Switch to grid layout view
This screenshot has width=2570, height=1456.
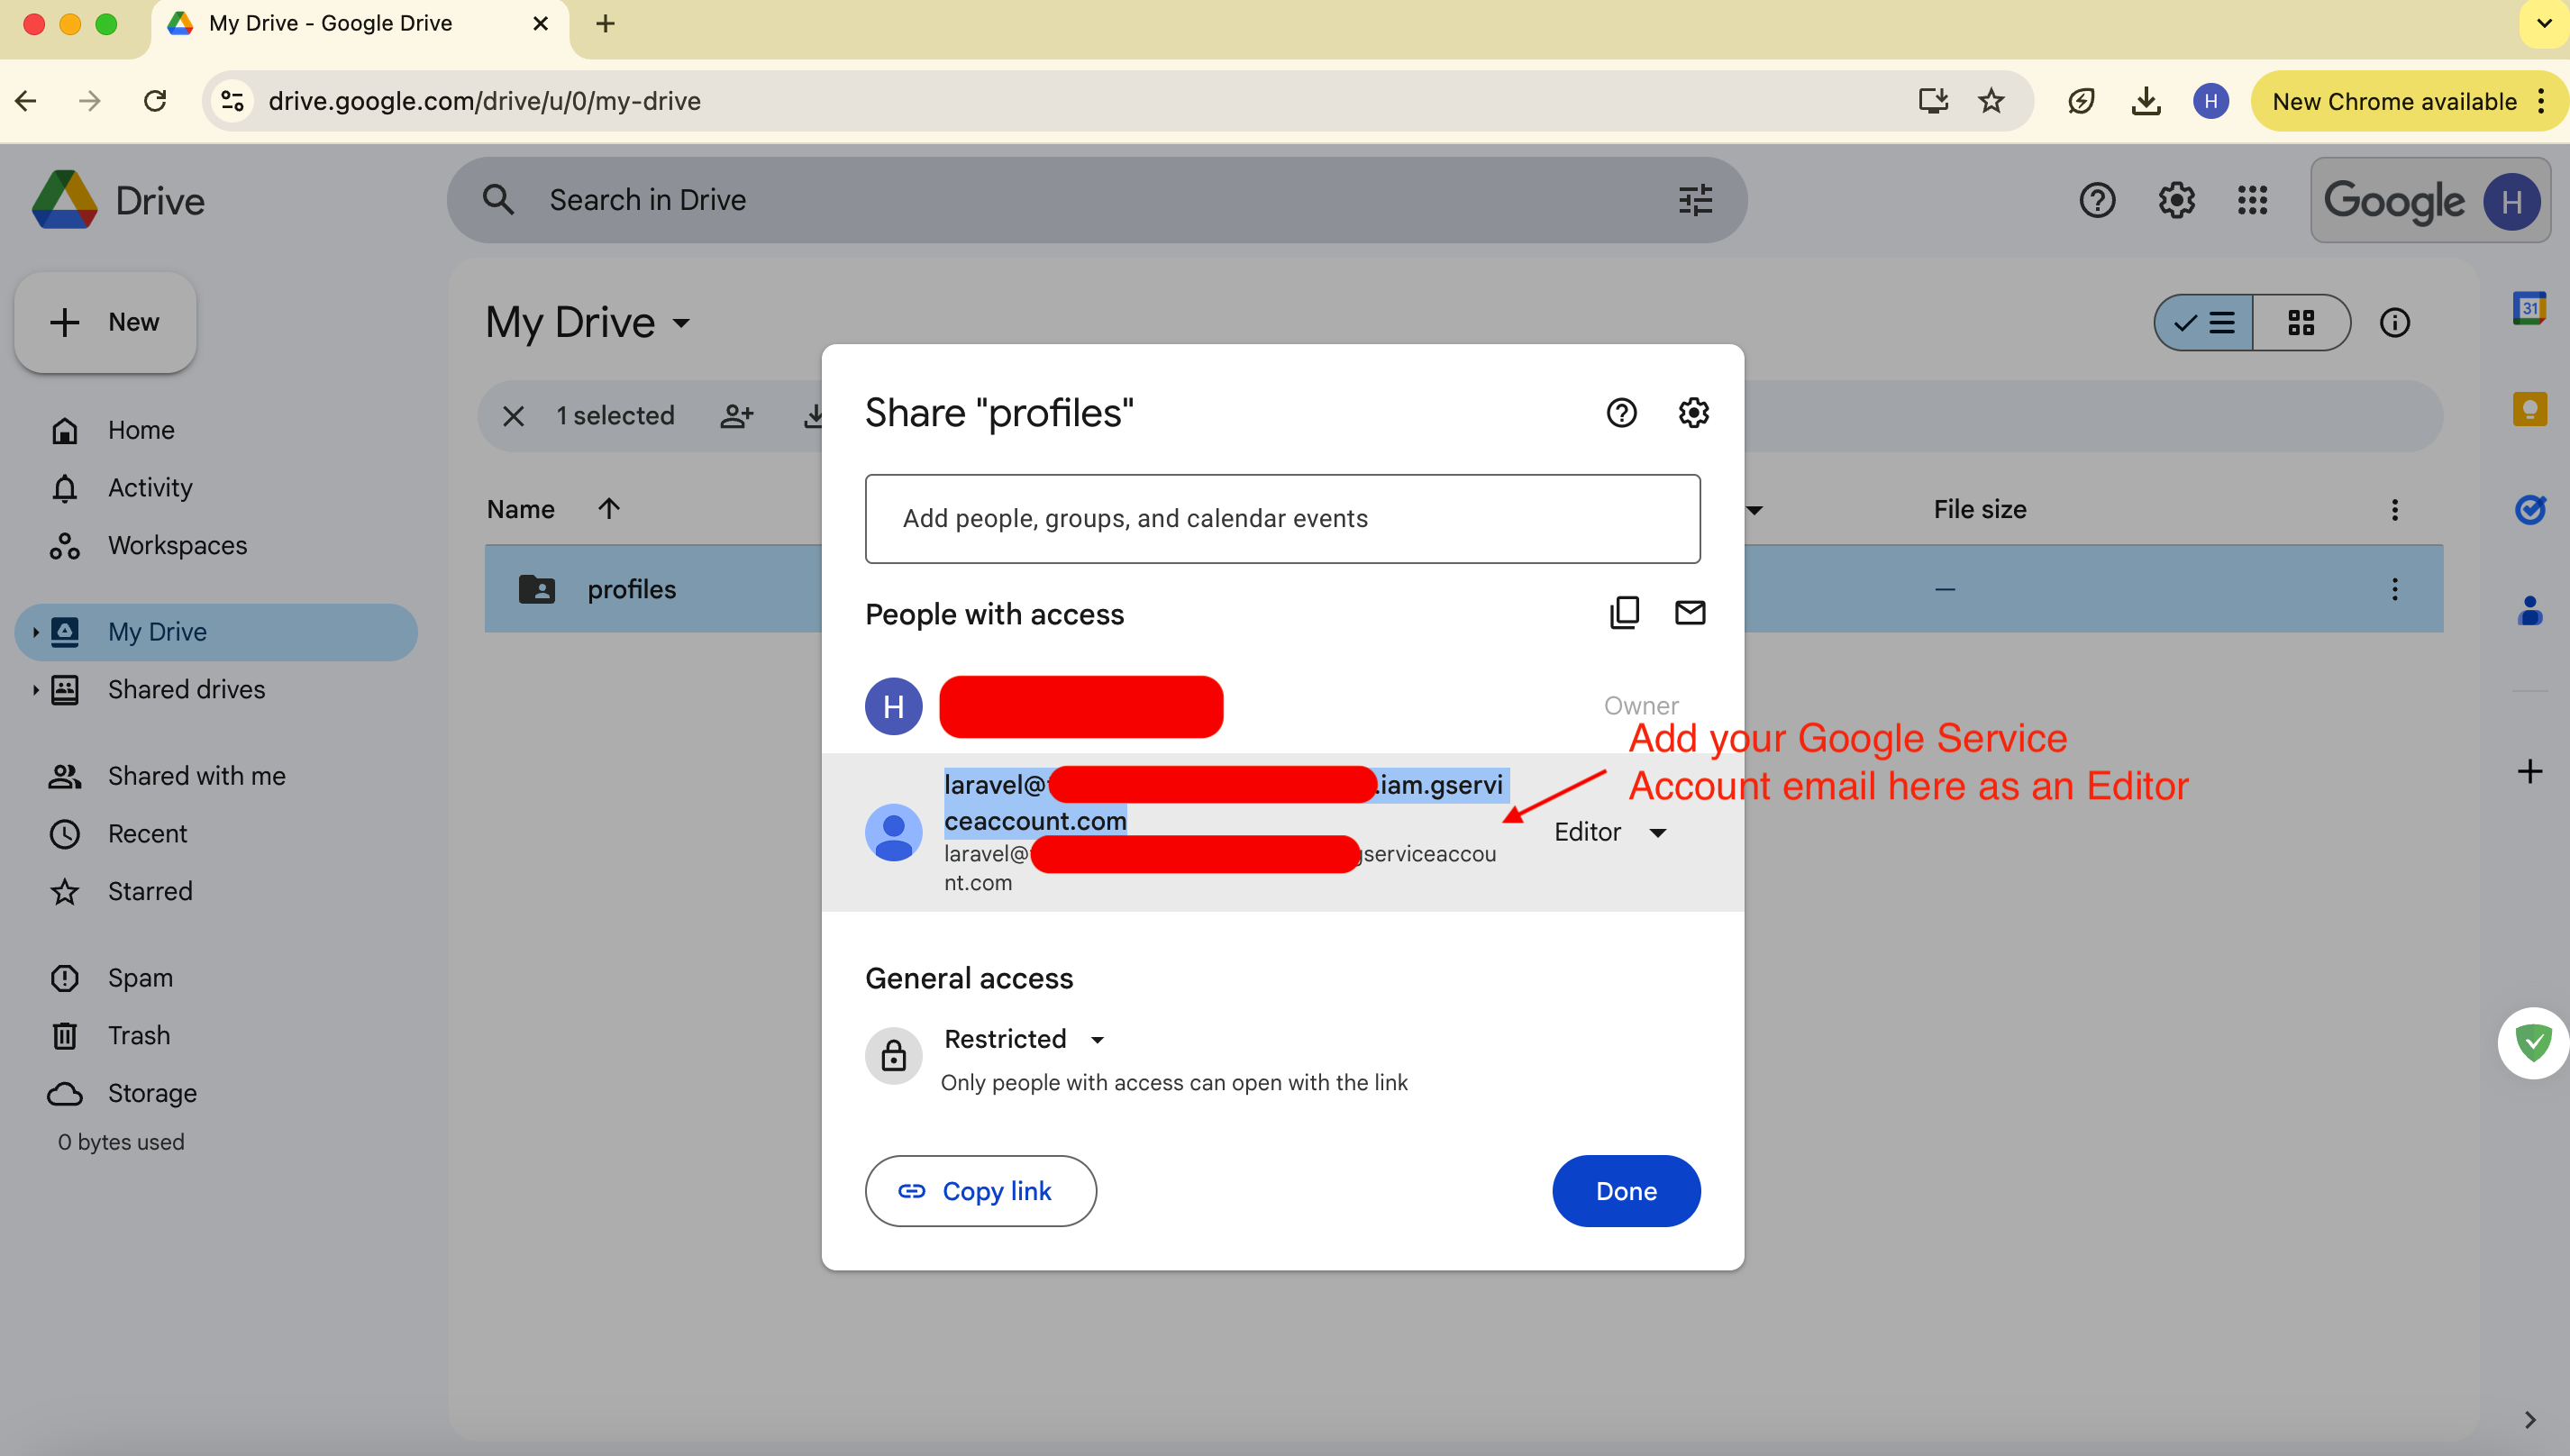coord(2300,322)
